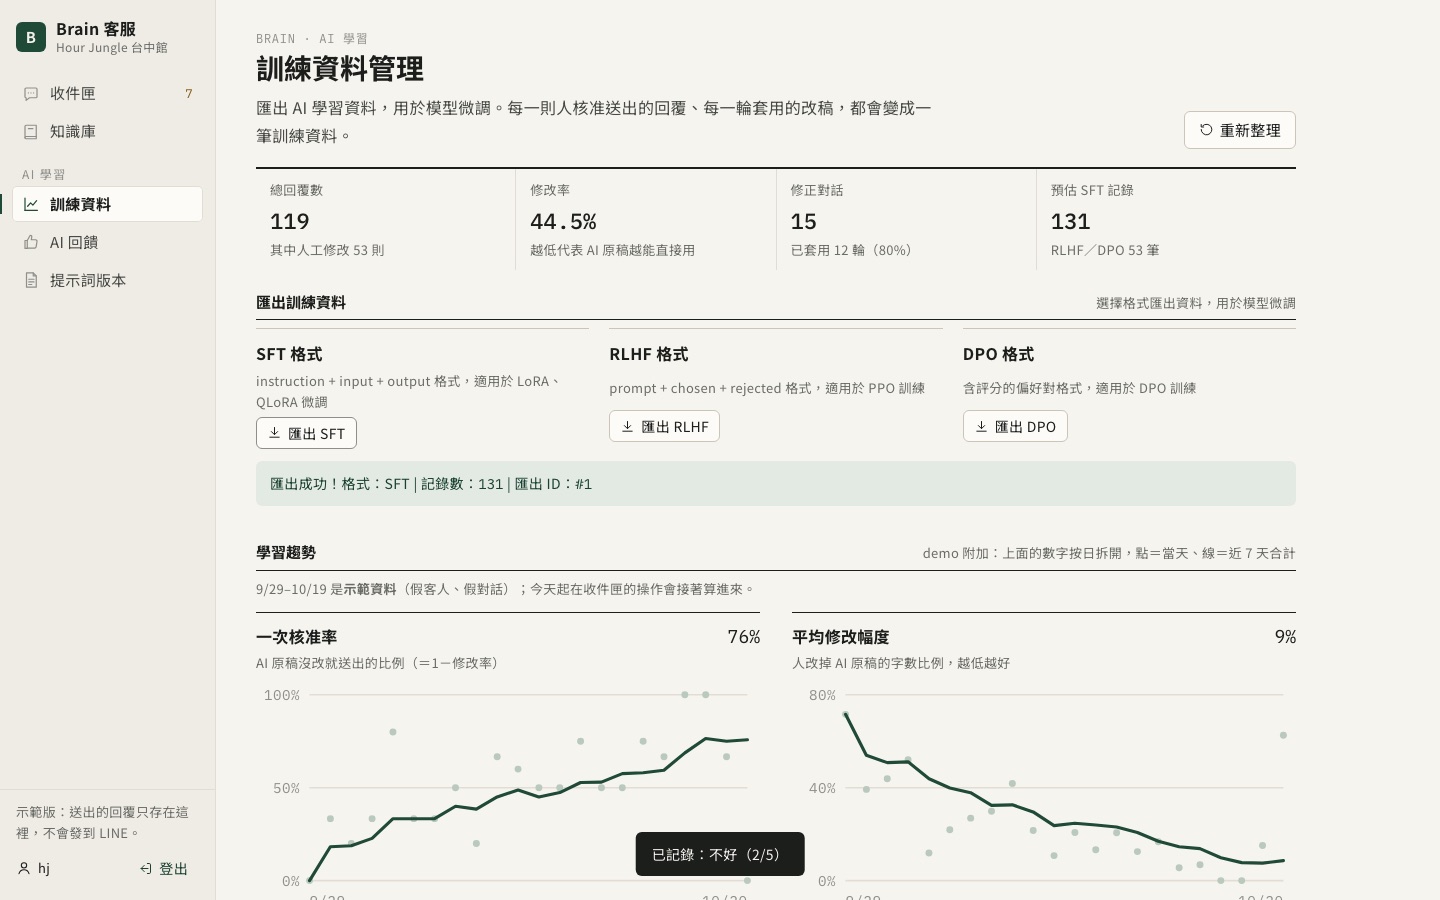Viewport: 1440px width, 900px height.
Task: Click the 學習趨勢 section heading
Action: [x=286, y=552]
